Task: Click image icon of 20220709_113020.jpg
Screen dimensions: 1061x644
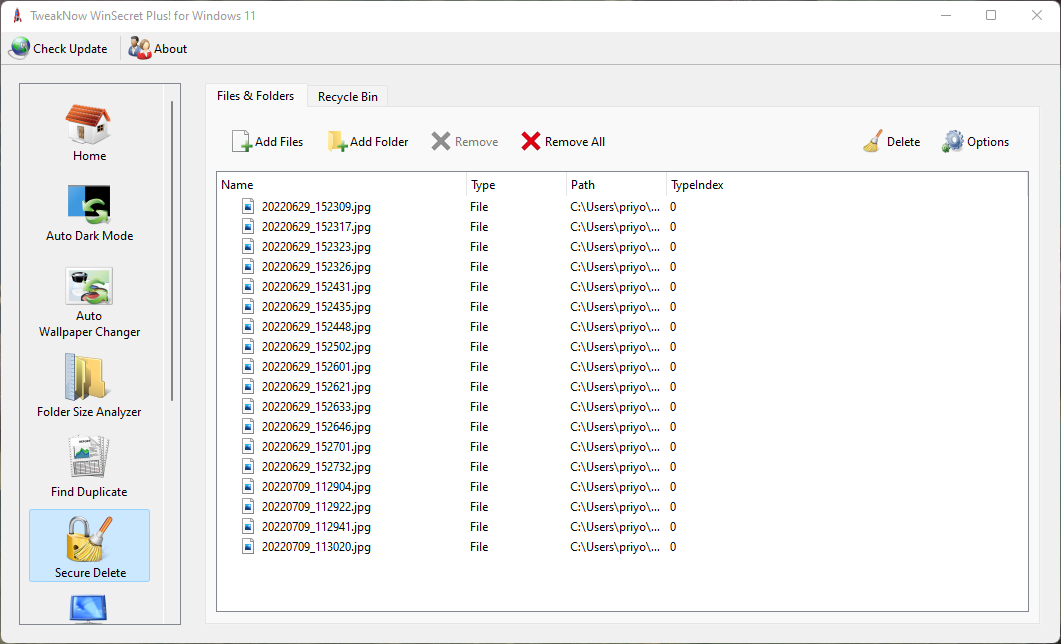Action: [x=248, y=546]
